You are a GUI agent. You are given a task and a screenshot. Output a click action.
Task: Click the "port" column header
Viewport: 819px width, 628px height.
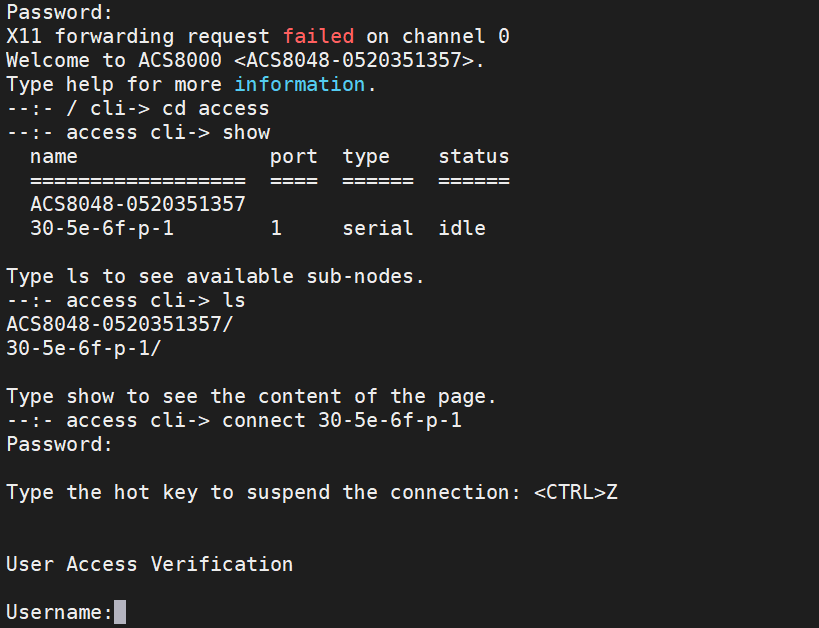[x=294, y=156]
